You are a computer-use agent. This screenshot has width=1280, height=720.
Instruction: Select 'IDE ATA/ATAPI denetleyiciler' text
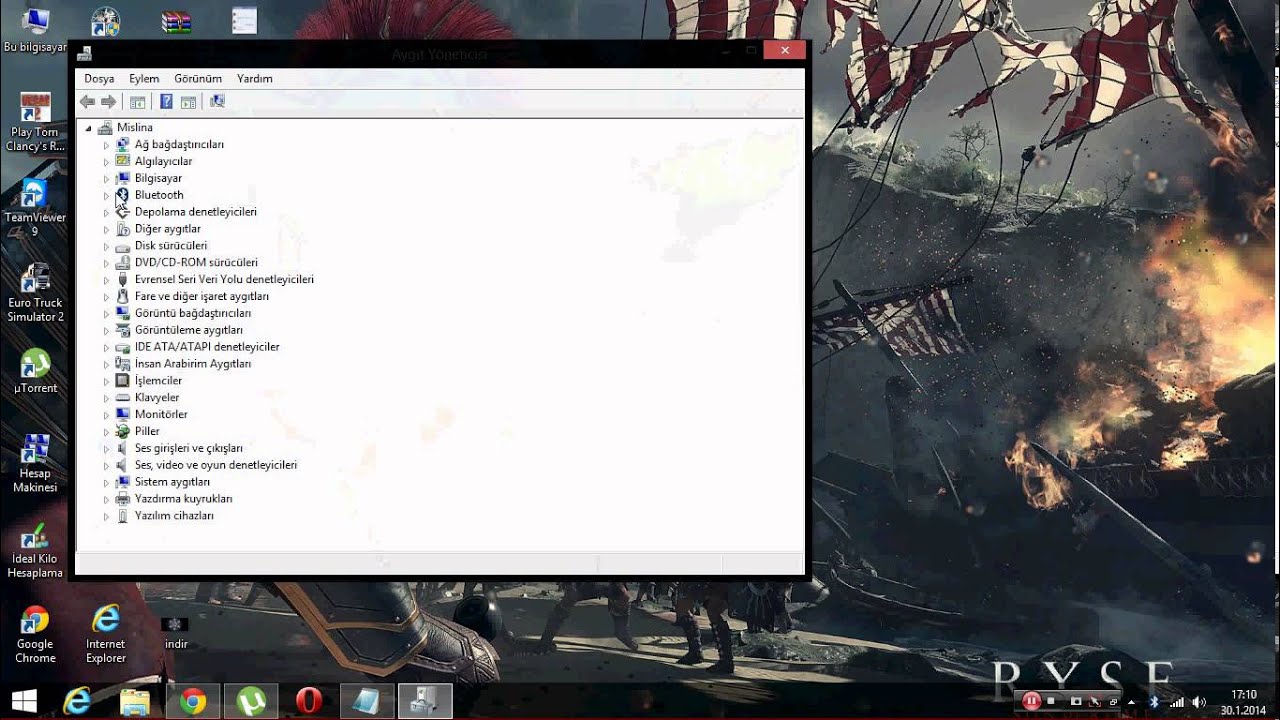(x=207, y=347)
